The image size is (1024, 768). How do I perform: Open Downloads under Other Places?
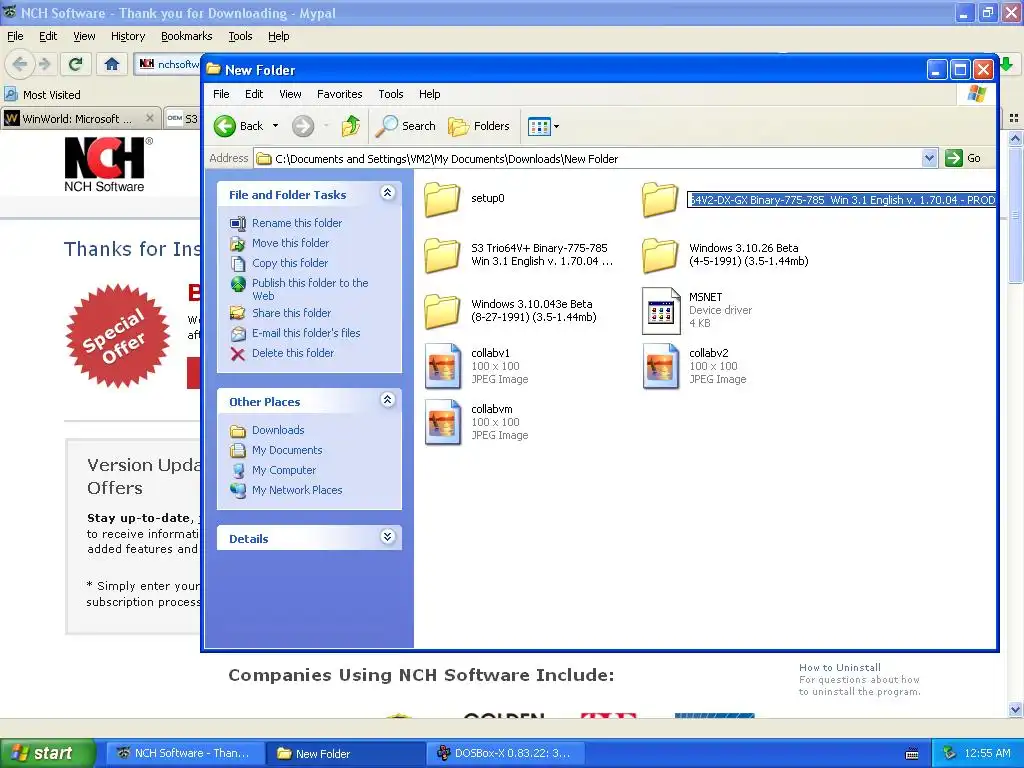[278, 430]
